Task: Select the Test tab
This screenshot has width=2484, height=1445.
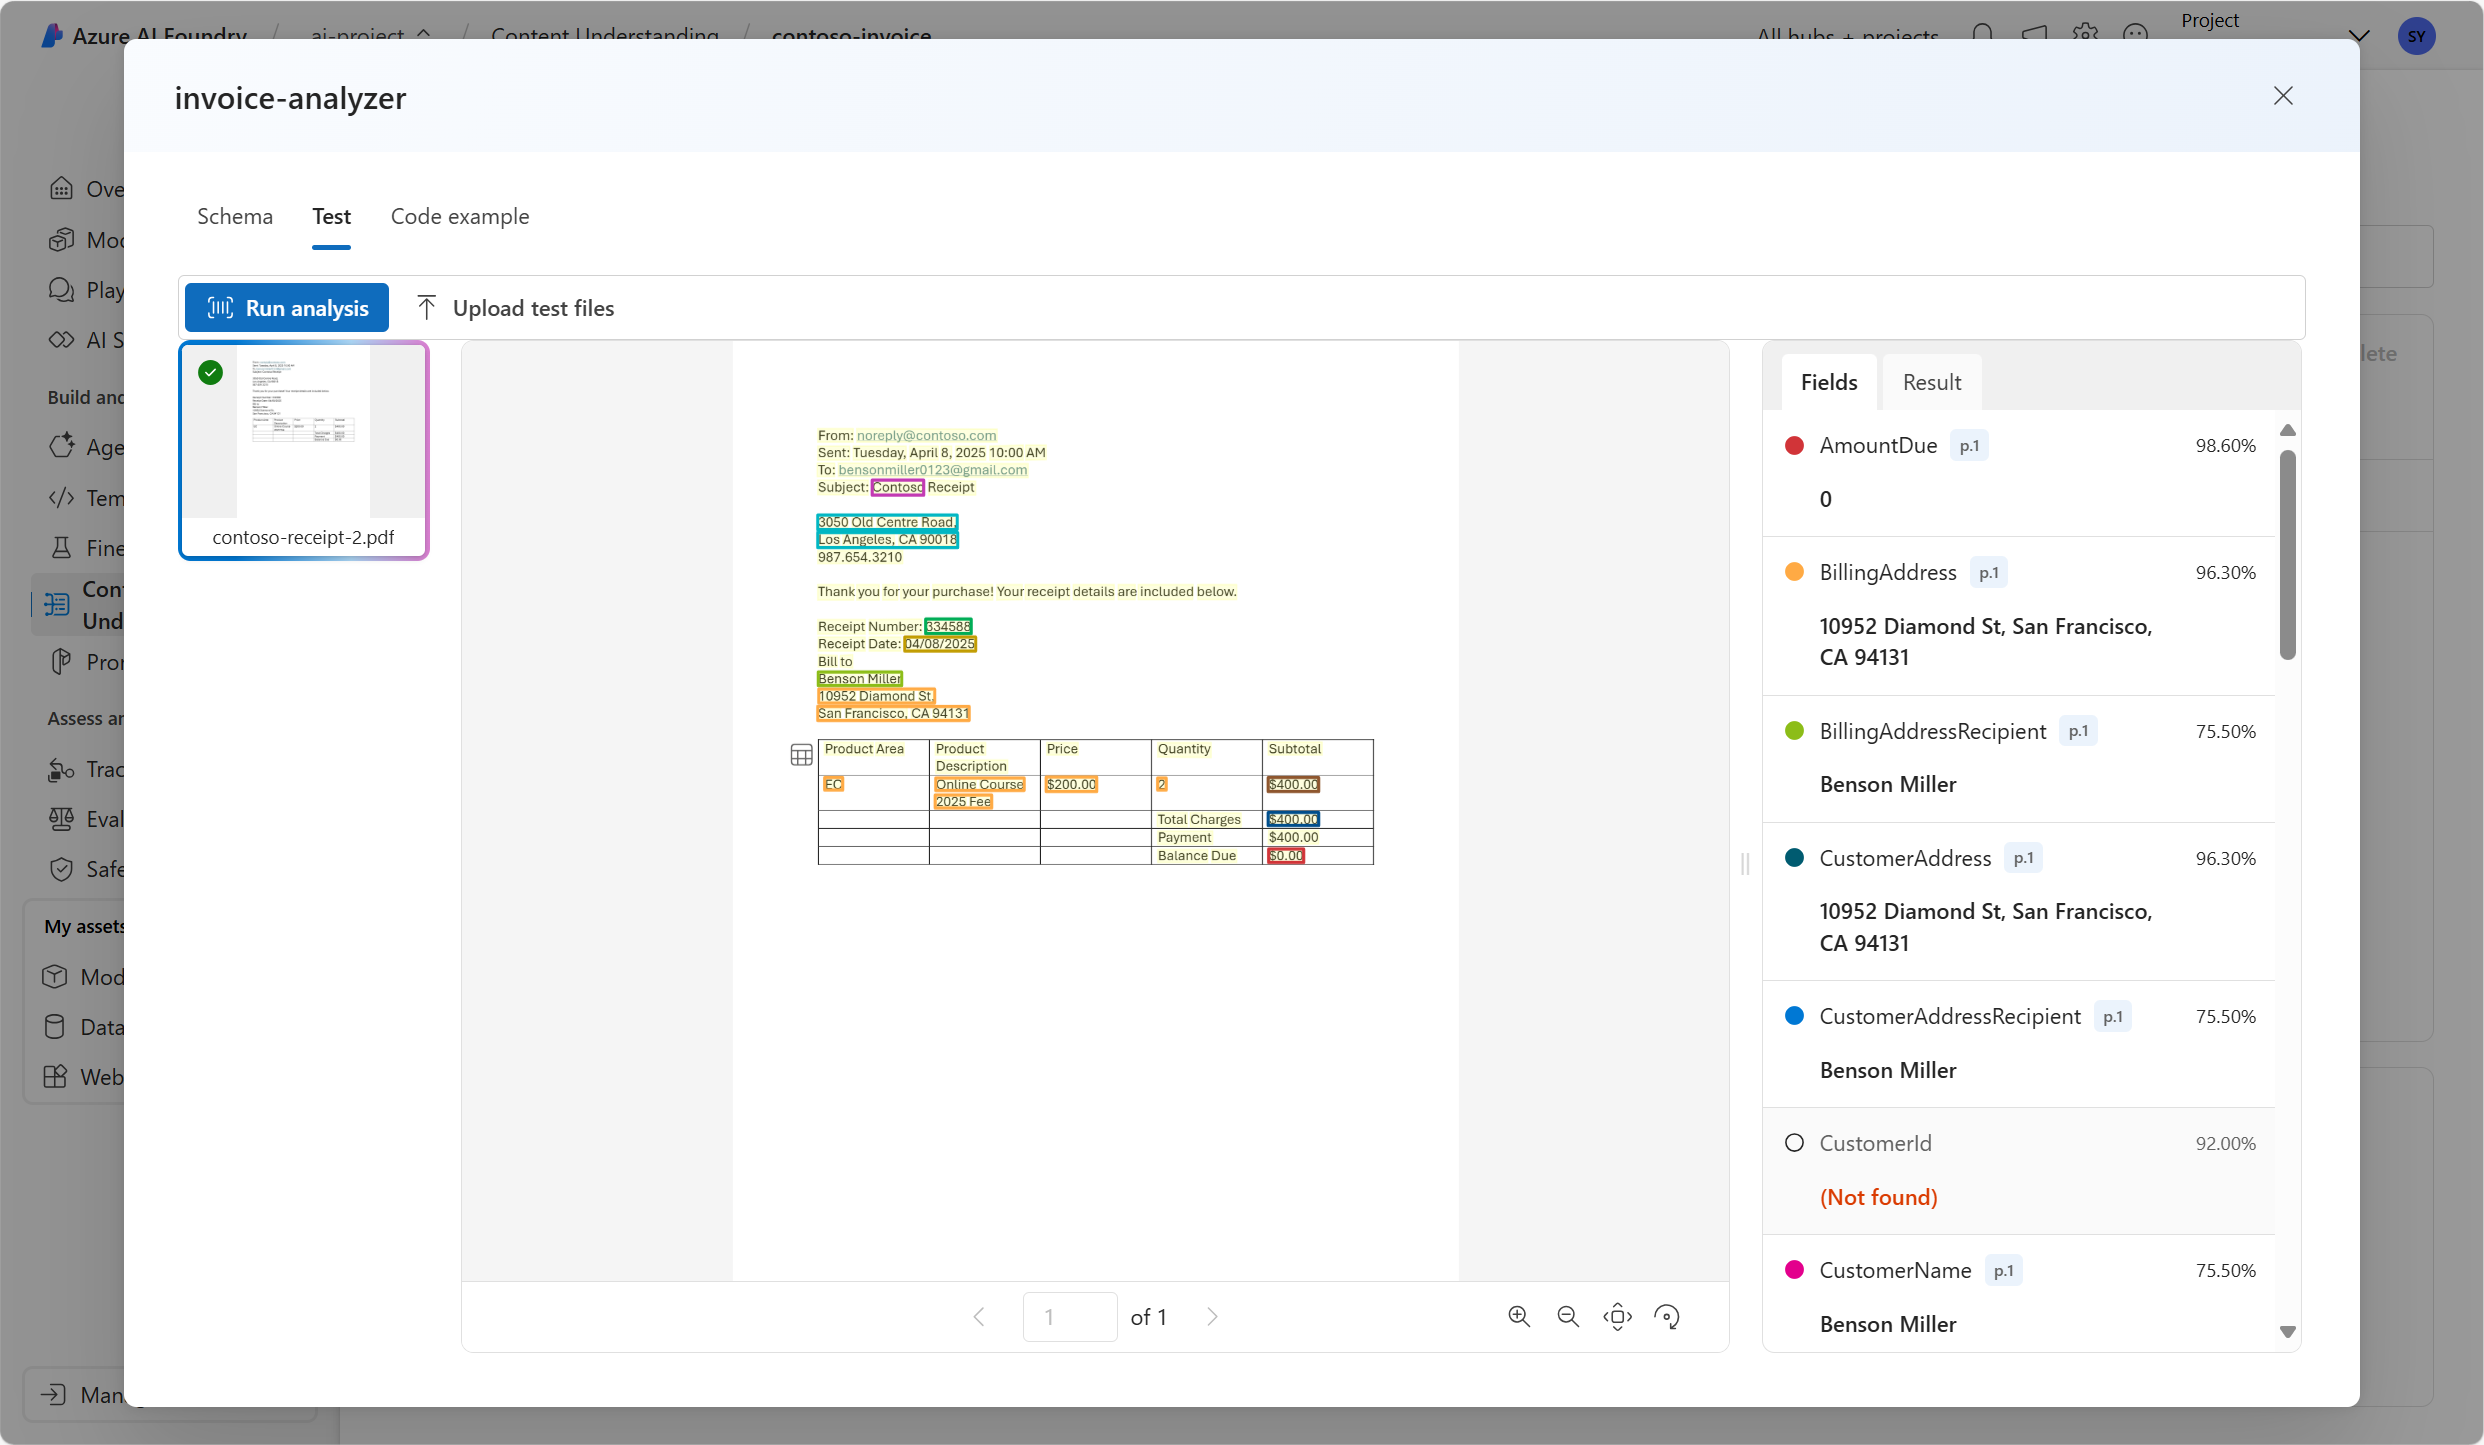Action: click(331, 216)
